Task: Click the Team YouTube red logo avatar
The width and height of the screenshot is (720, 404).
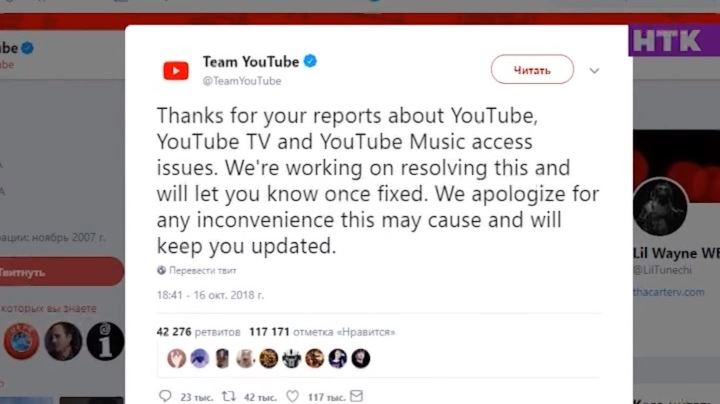Action: [176, 71]
